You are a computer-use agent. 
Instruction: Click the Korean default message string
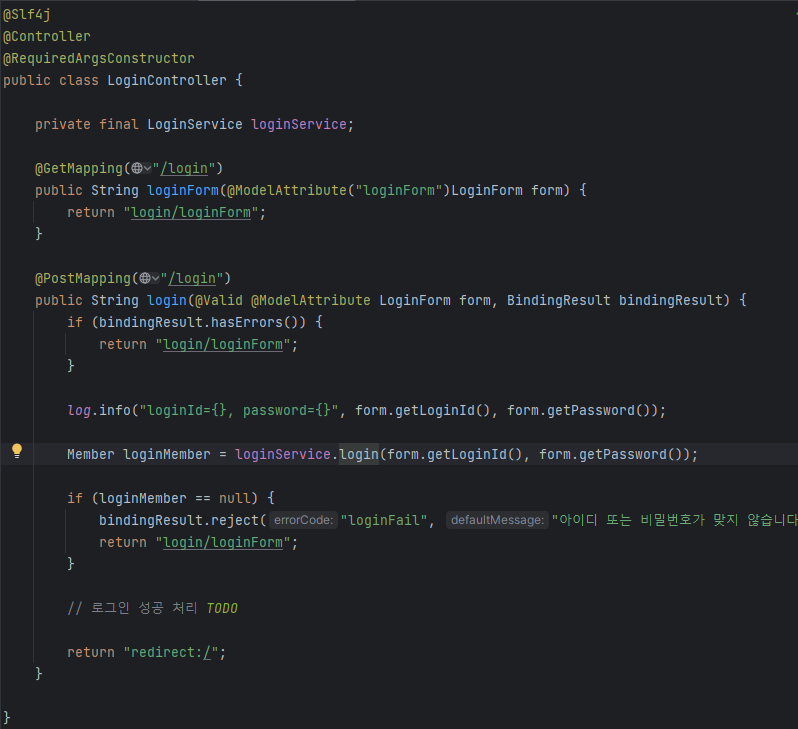(x=675, y=520)
